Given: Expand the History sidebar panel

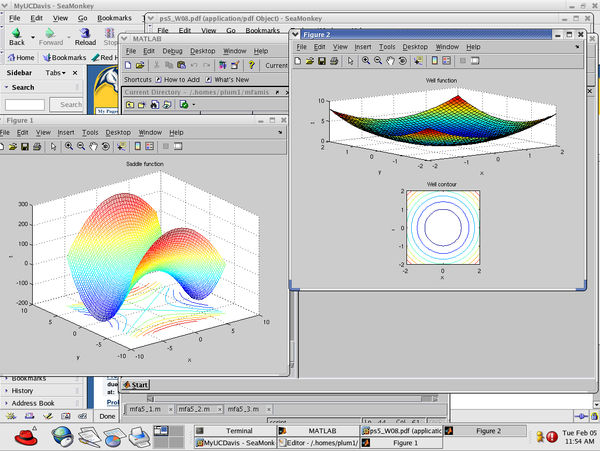Looking at the screenshot, I should 22,391.
